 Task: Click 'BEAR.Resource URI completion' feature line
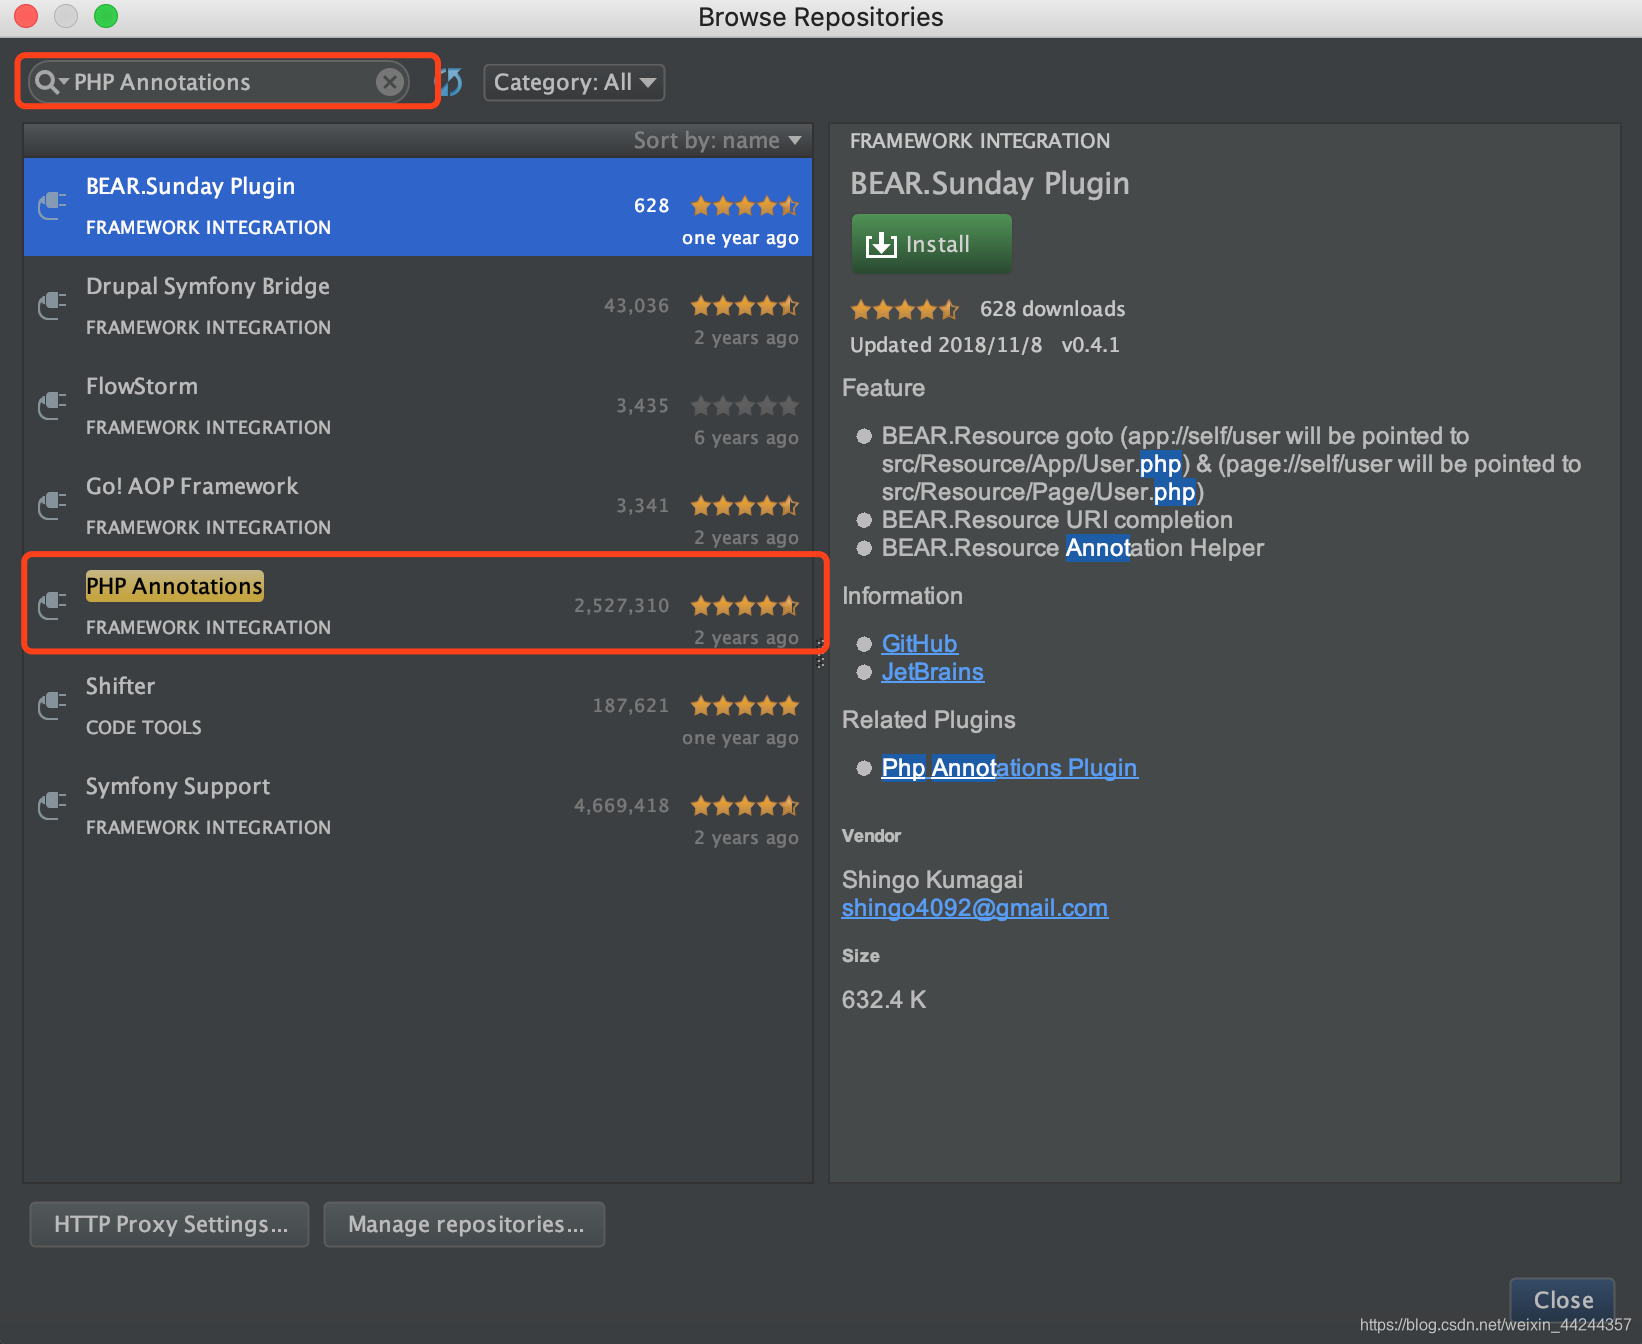pyautogui.click(x=1057, y=520)
